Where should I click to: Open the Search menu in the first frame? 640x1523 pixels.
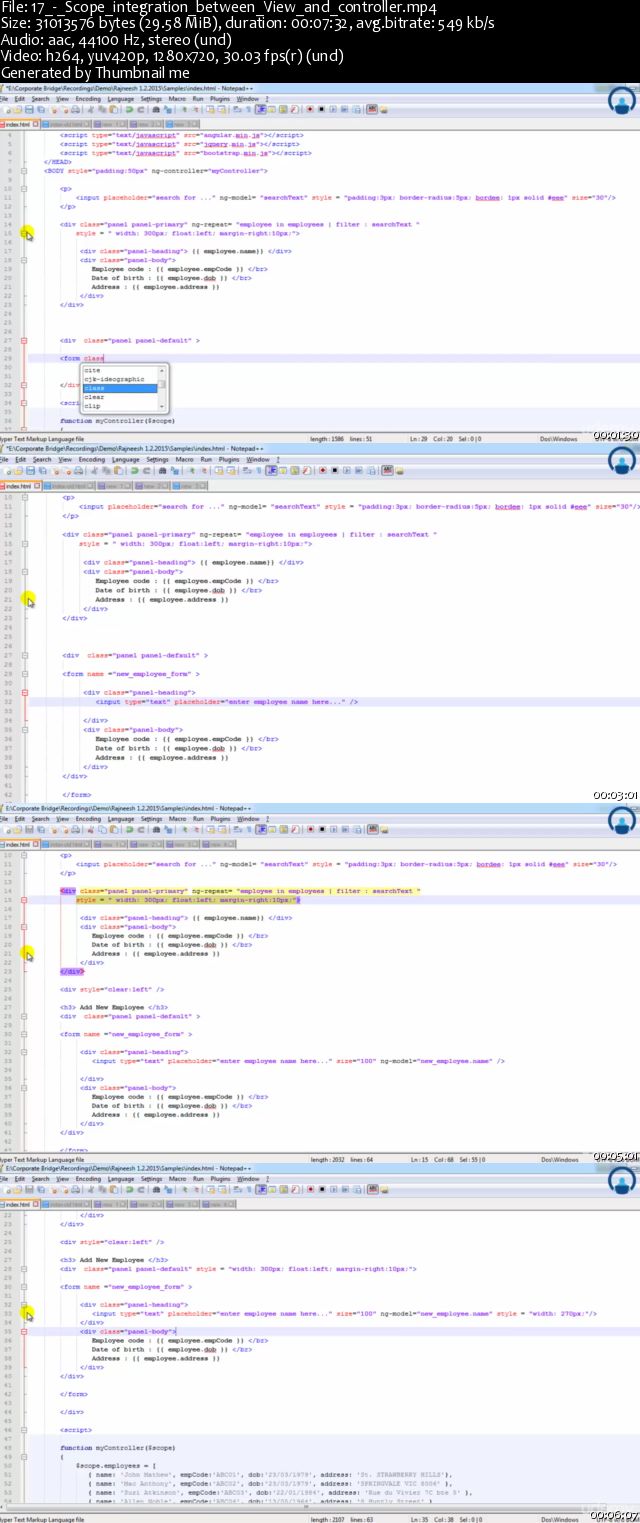coord(40,99)
